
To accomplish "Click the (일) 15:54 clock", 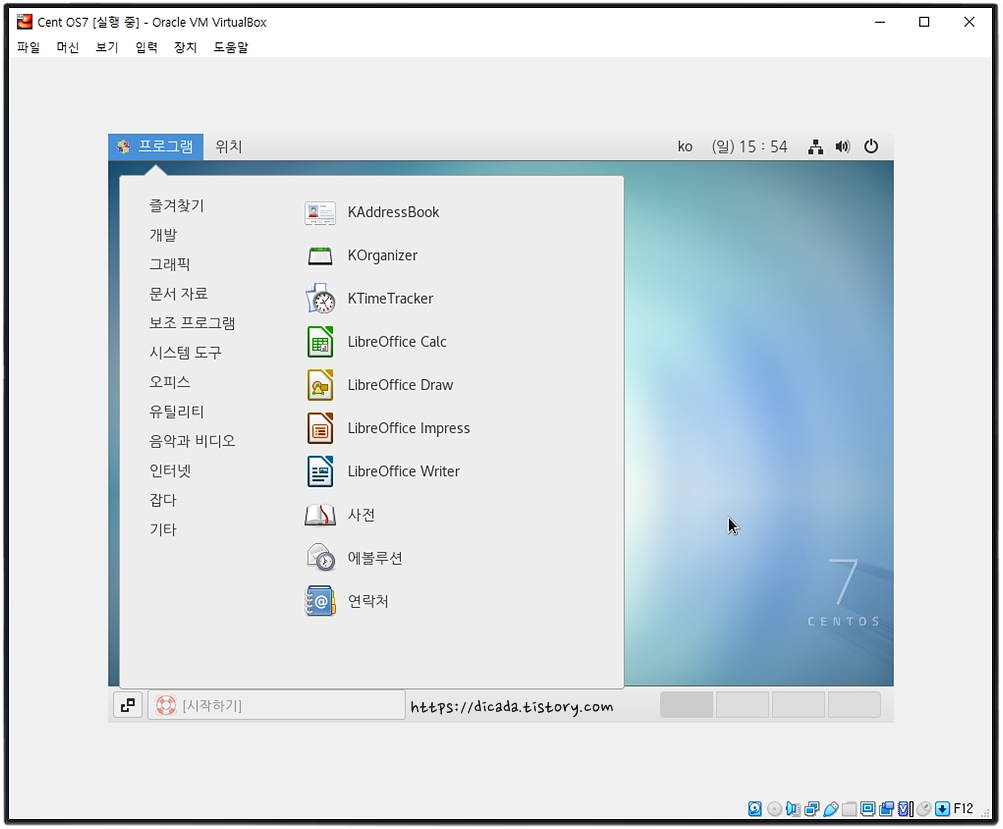I will coord(749,147).
